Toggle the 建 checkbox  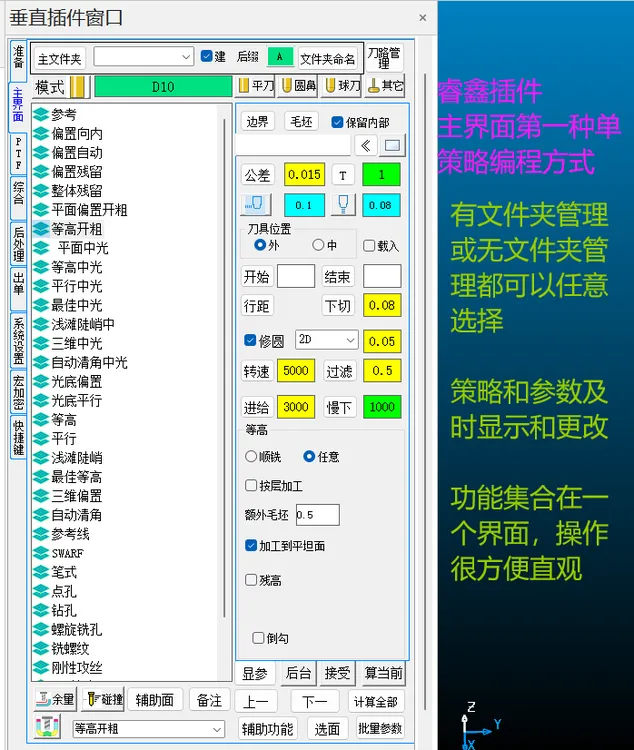206,56
